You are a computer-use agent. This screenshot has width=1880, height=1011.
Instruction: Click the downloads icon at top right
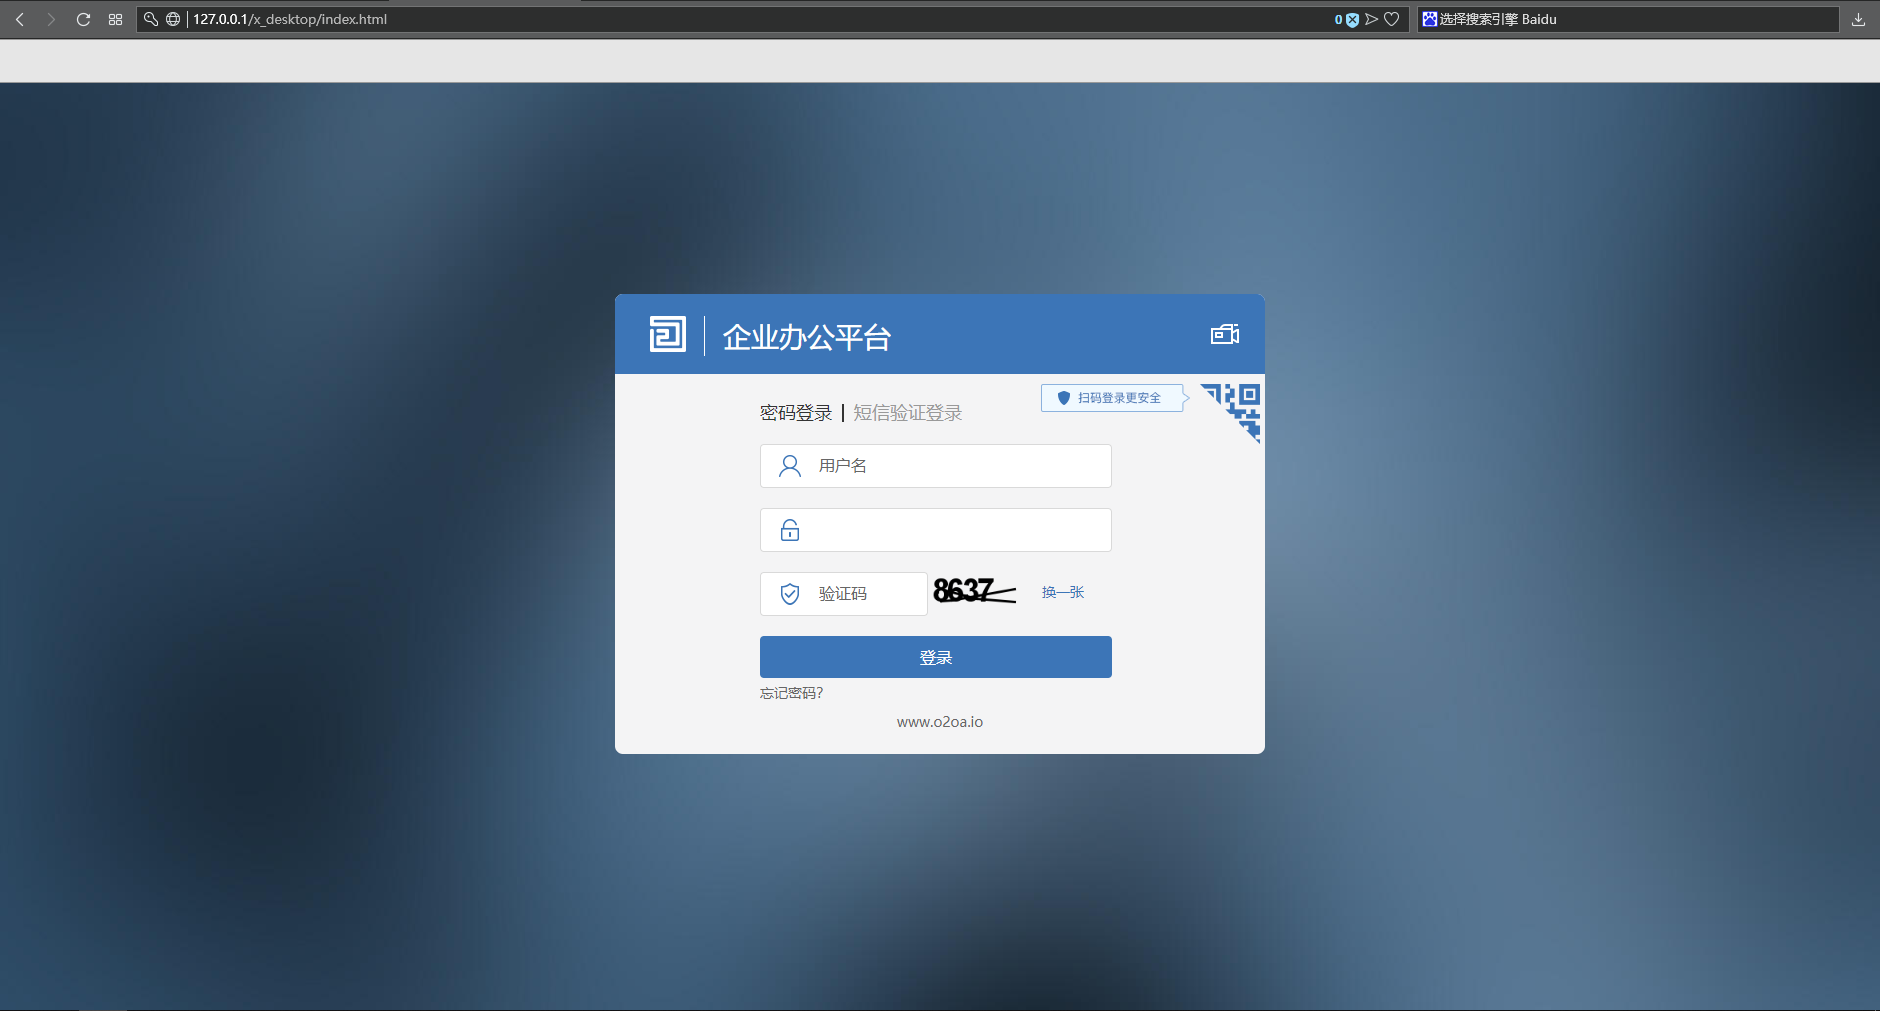(x=1857, y=18)
